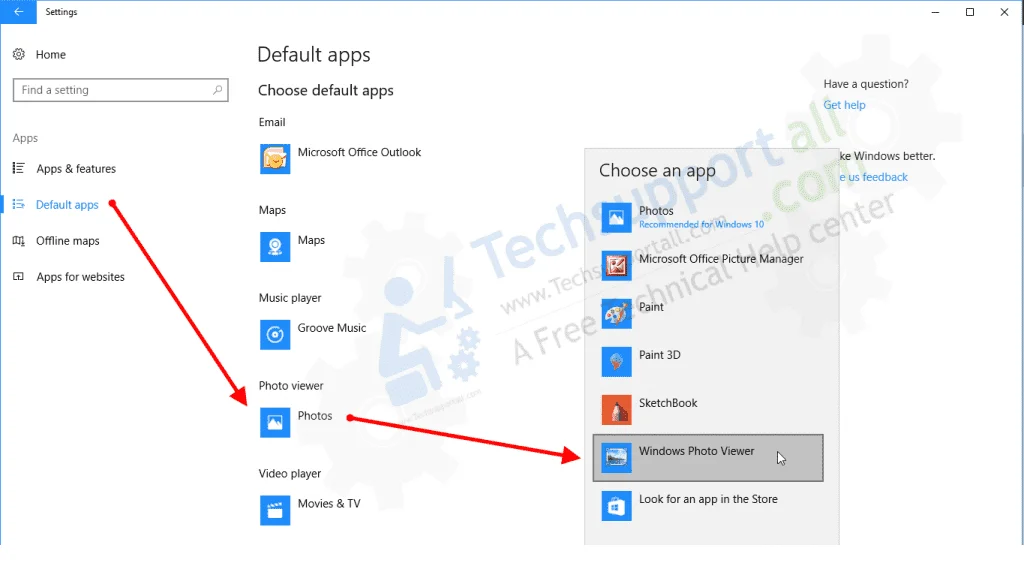Click the Paint 3D icon
The image size is (1024, 584).
pyautogui.click(x=616, y=362)
